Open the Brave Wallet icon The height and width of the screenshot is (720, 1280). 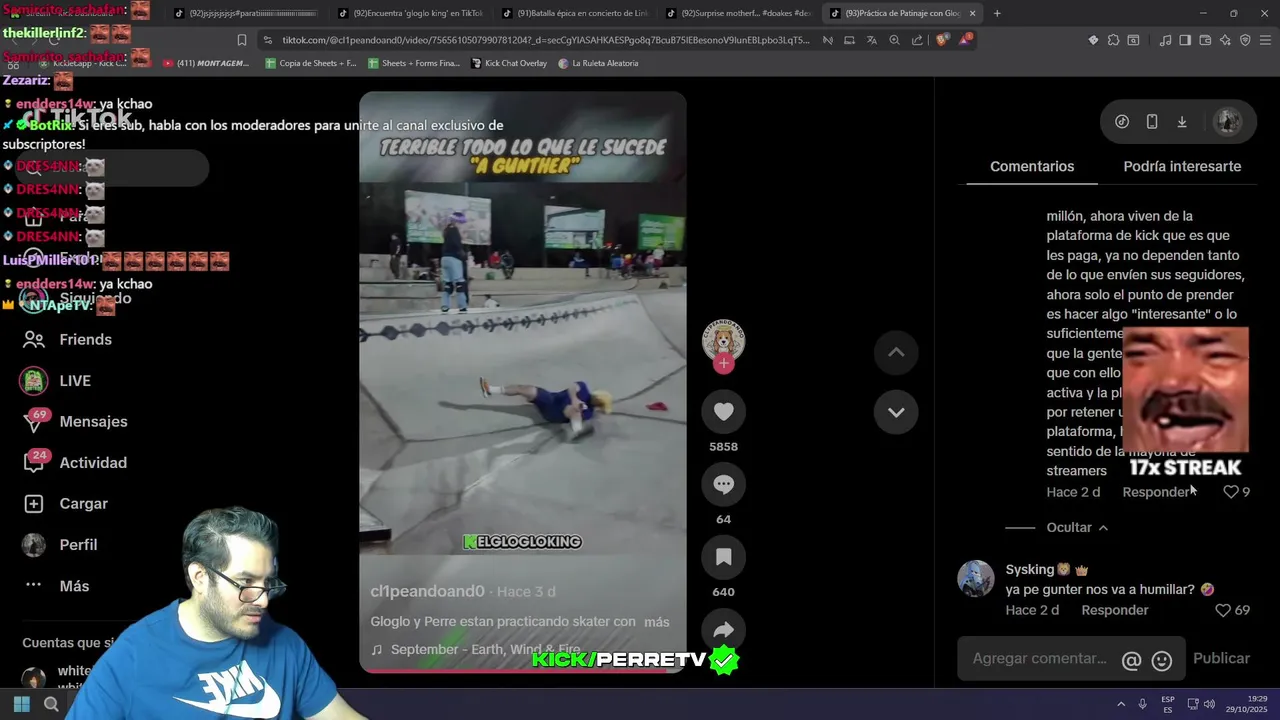(x=1205, y=40)
